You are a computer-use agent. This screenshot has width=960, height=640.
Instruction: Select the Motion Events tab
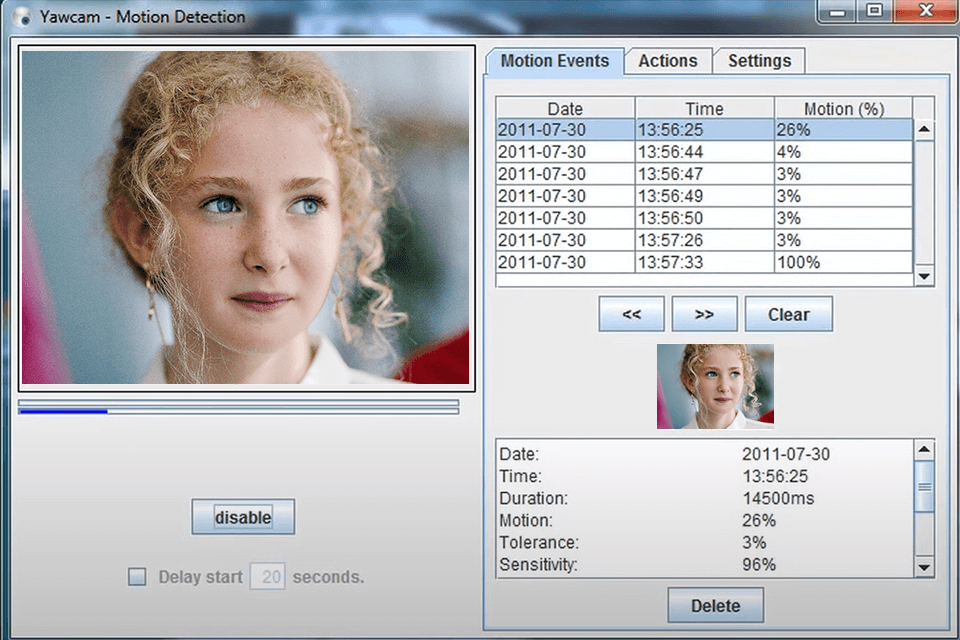coord(554,61)
